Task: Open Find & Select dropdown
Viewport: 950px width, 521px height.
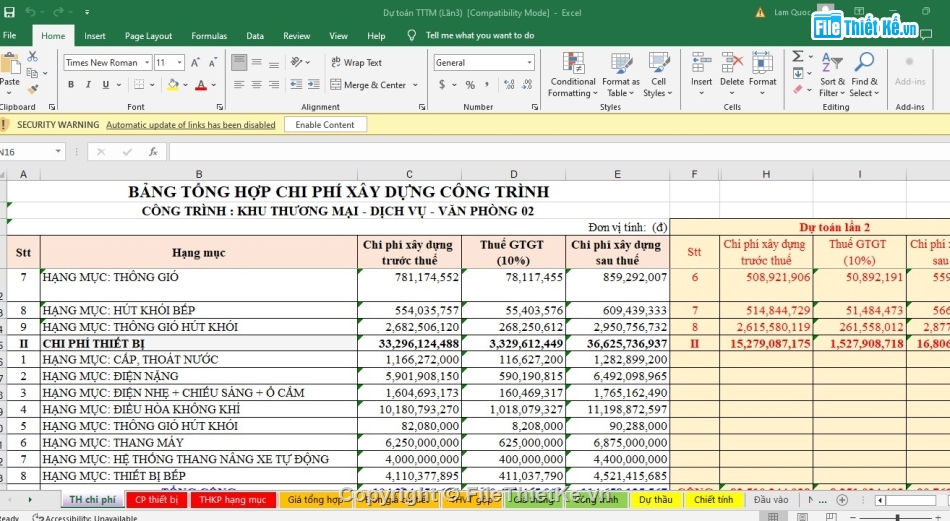Action: pos(865,75)
